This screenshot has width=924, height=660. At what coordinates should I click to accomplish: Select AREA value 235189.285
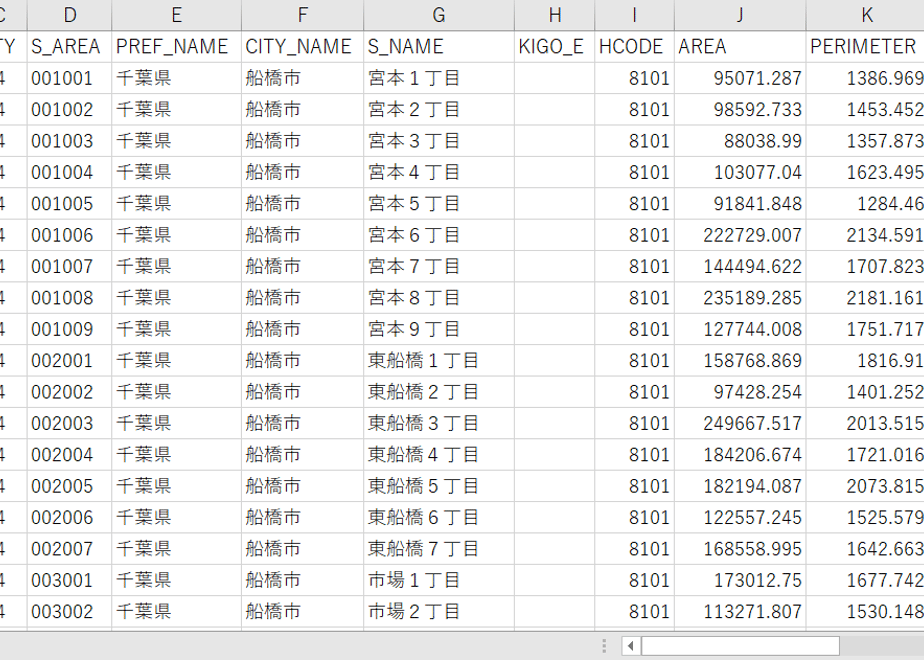click(740, 298)
